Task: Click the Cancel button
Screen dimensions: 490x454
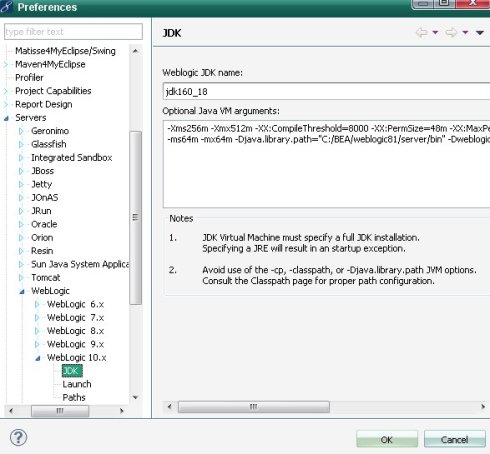Action: click(x=454, y=439)
